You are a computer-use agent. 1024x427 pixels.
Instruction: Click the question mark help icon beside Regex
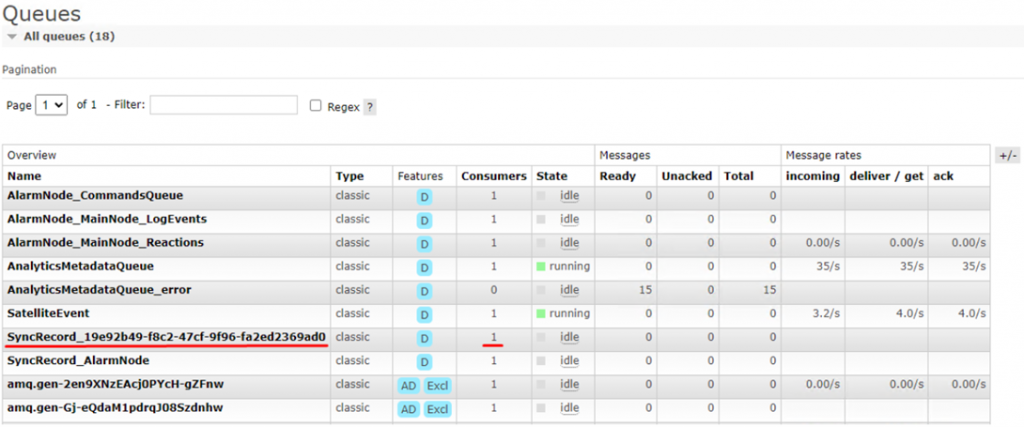(x=370, y=107)
